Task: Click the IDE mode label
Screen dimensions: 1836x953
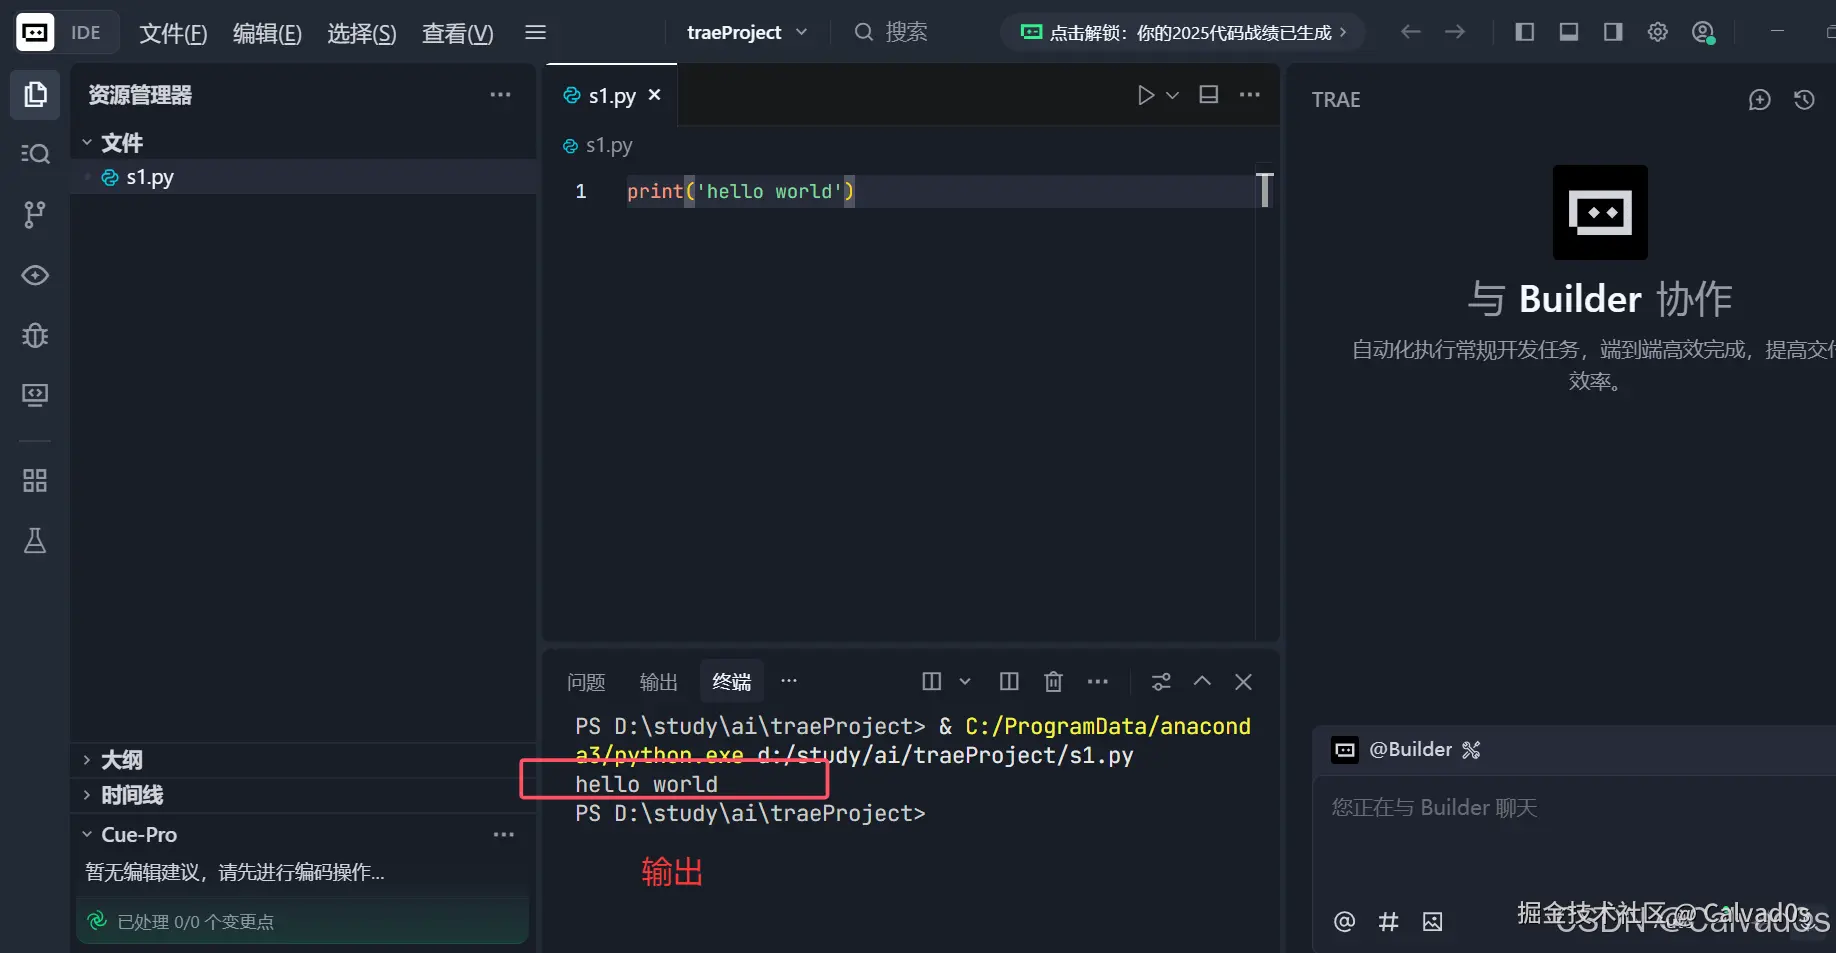Action: pyautogui.click(x=86, y=33)
